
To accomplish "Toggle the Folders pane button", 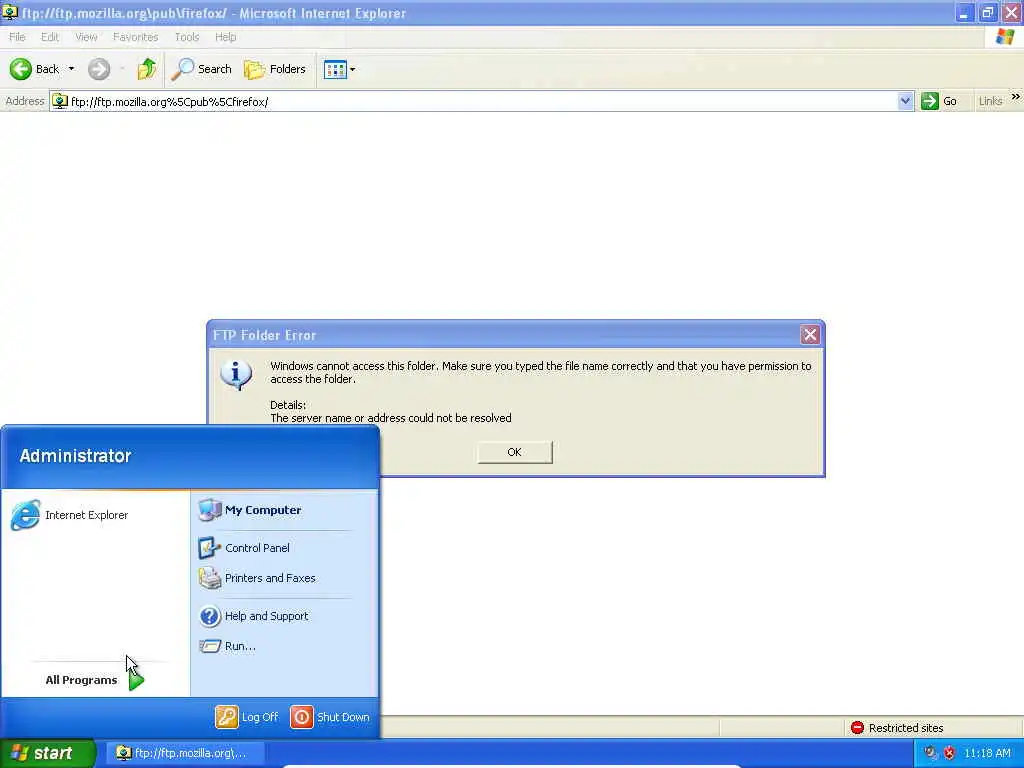I will [x=275, y=69].
